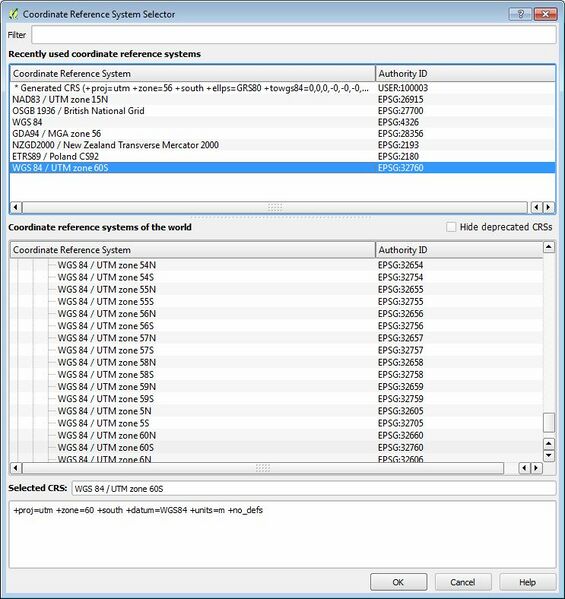Open Help for the CRS selector

tap(528, 582)
